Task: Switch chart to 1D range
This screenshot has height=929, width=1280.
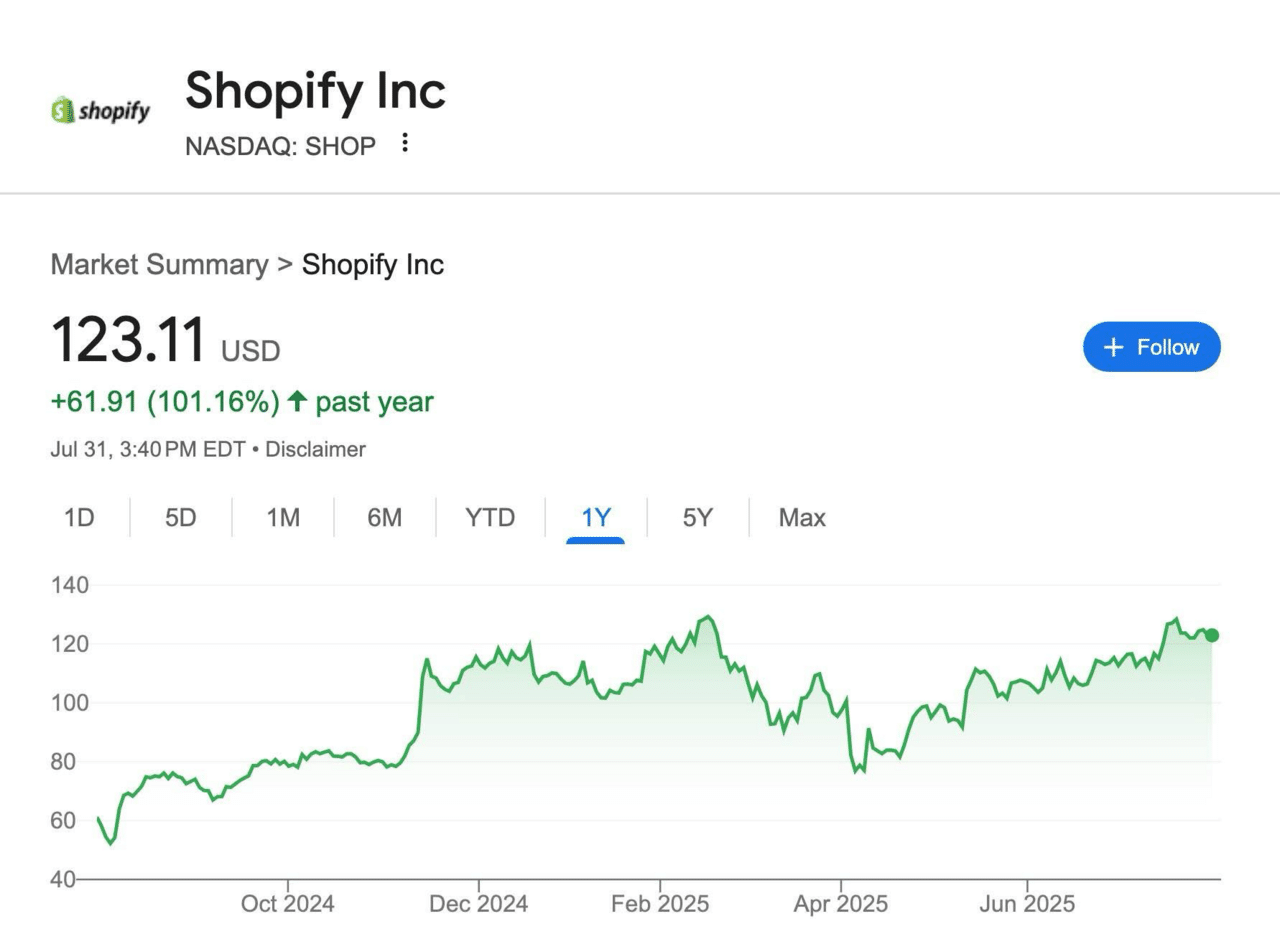Action: [x=79, y=518]
